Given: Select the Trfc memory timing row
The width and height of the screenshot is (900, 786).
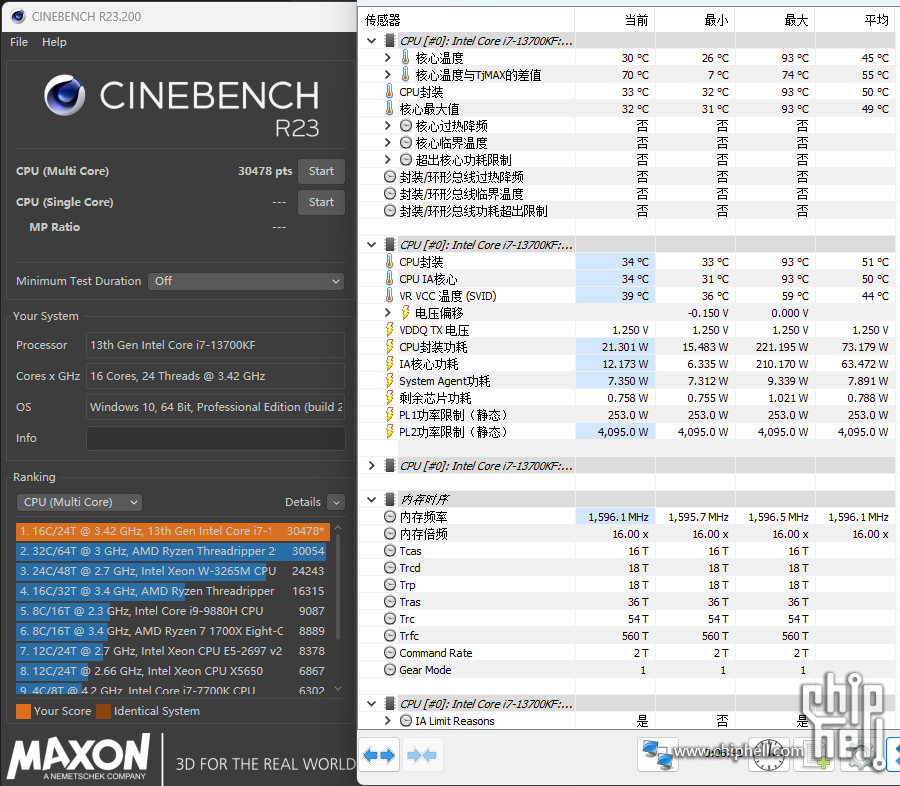Looking at the screenshot, I should click(628, 636).
